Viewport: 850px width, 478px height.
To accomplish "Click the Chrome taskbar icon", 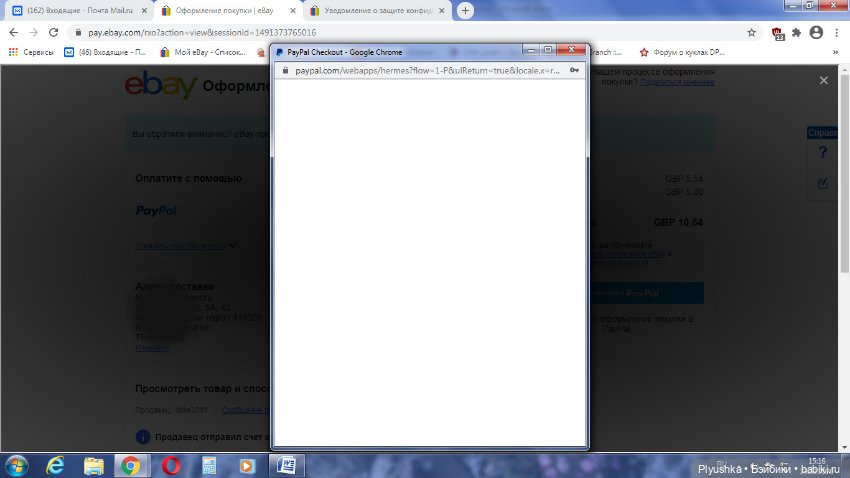I will click(131, 466).
